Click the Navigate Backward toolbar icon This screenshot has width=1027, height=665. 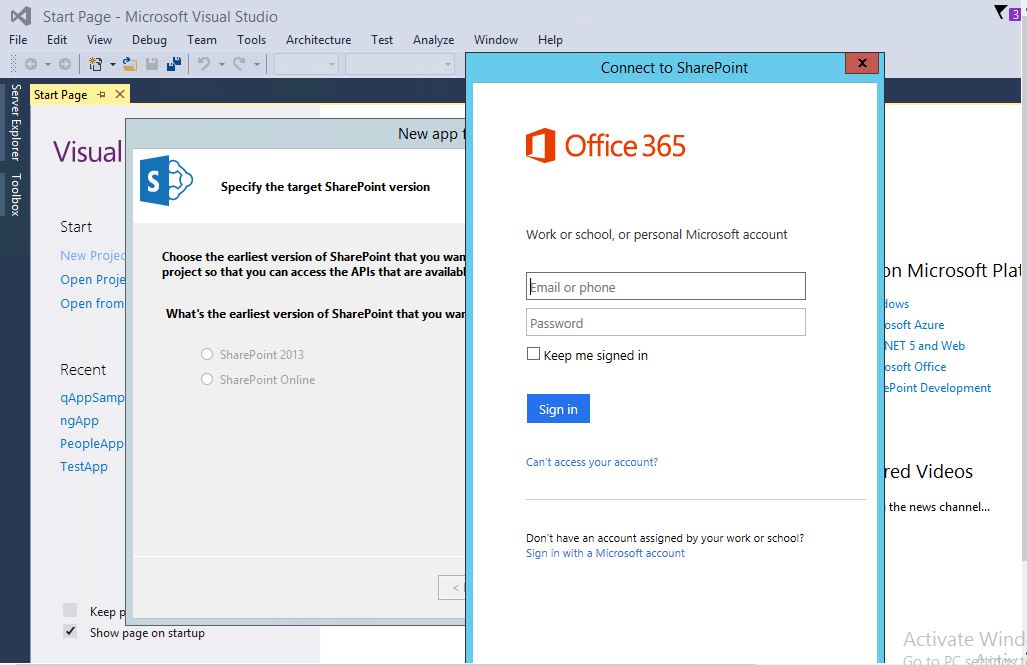(x=30, y=64)
